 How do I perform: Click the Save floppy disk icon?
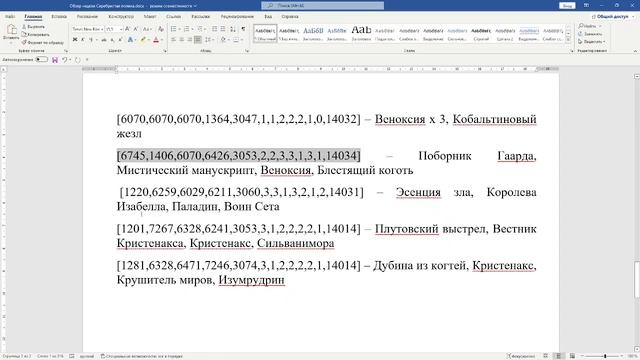[55, 60]
